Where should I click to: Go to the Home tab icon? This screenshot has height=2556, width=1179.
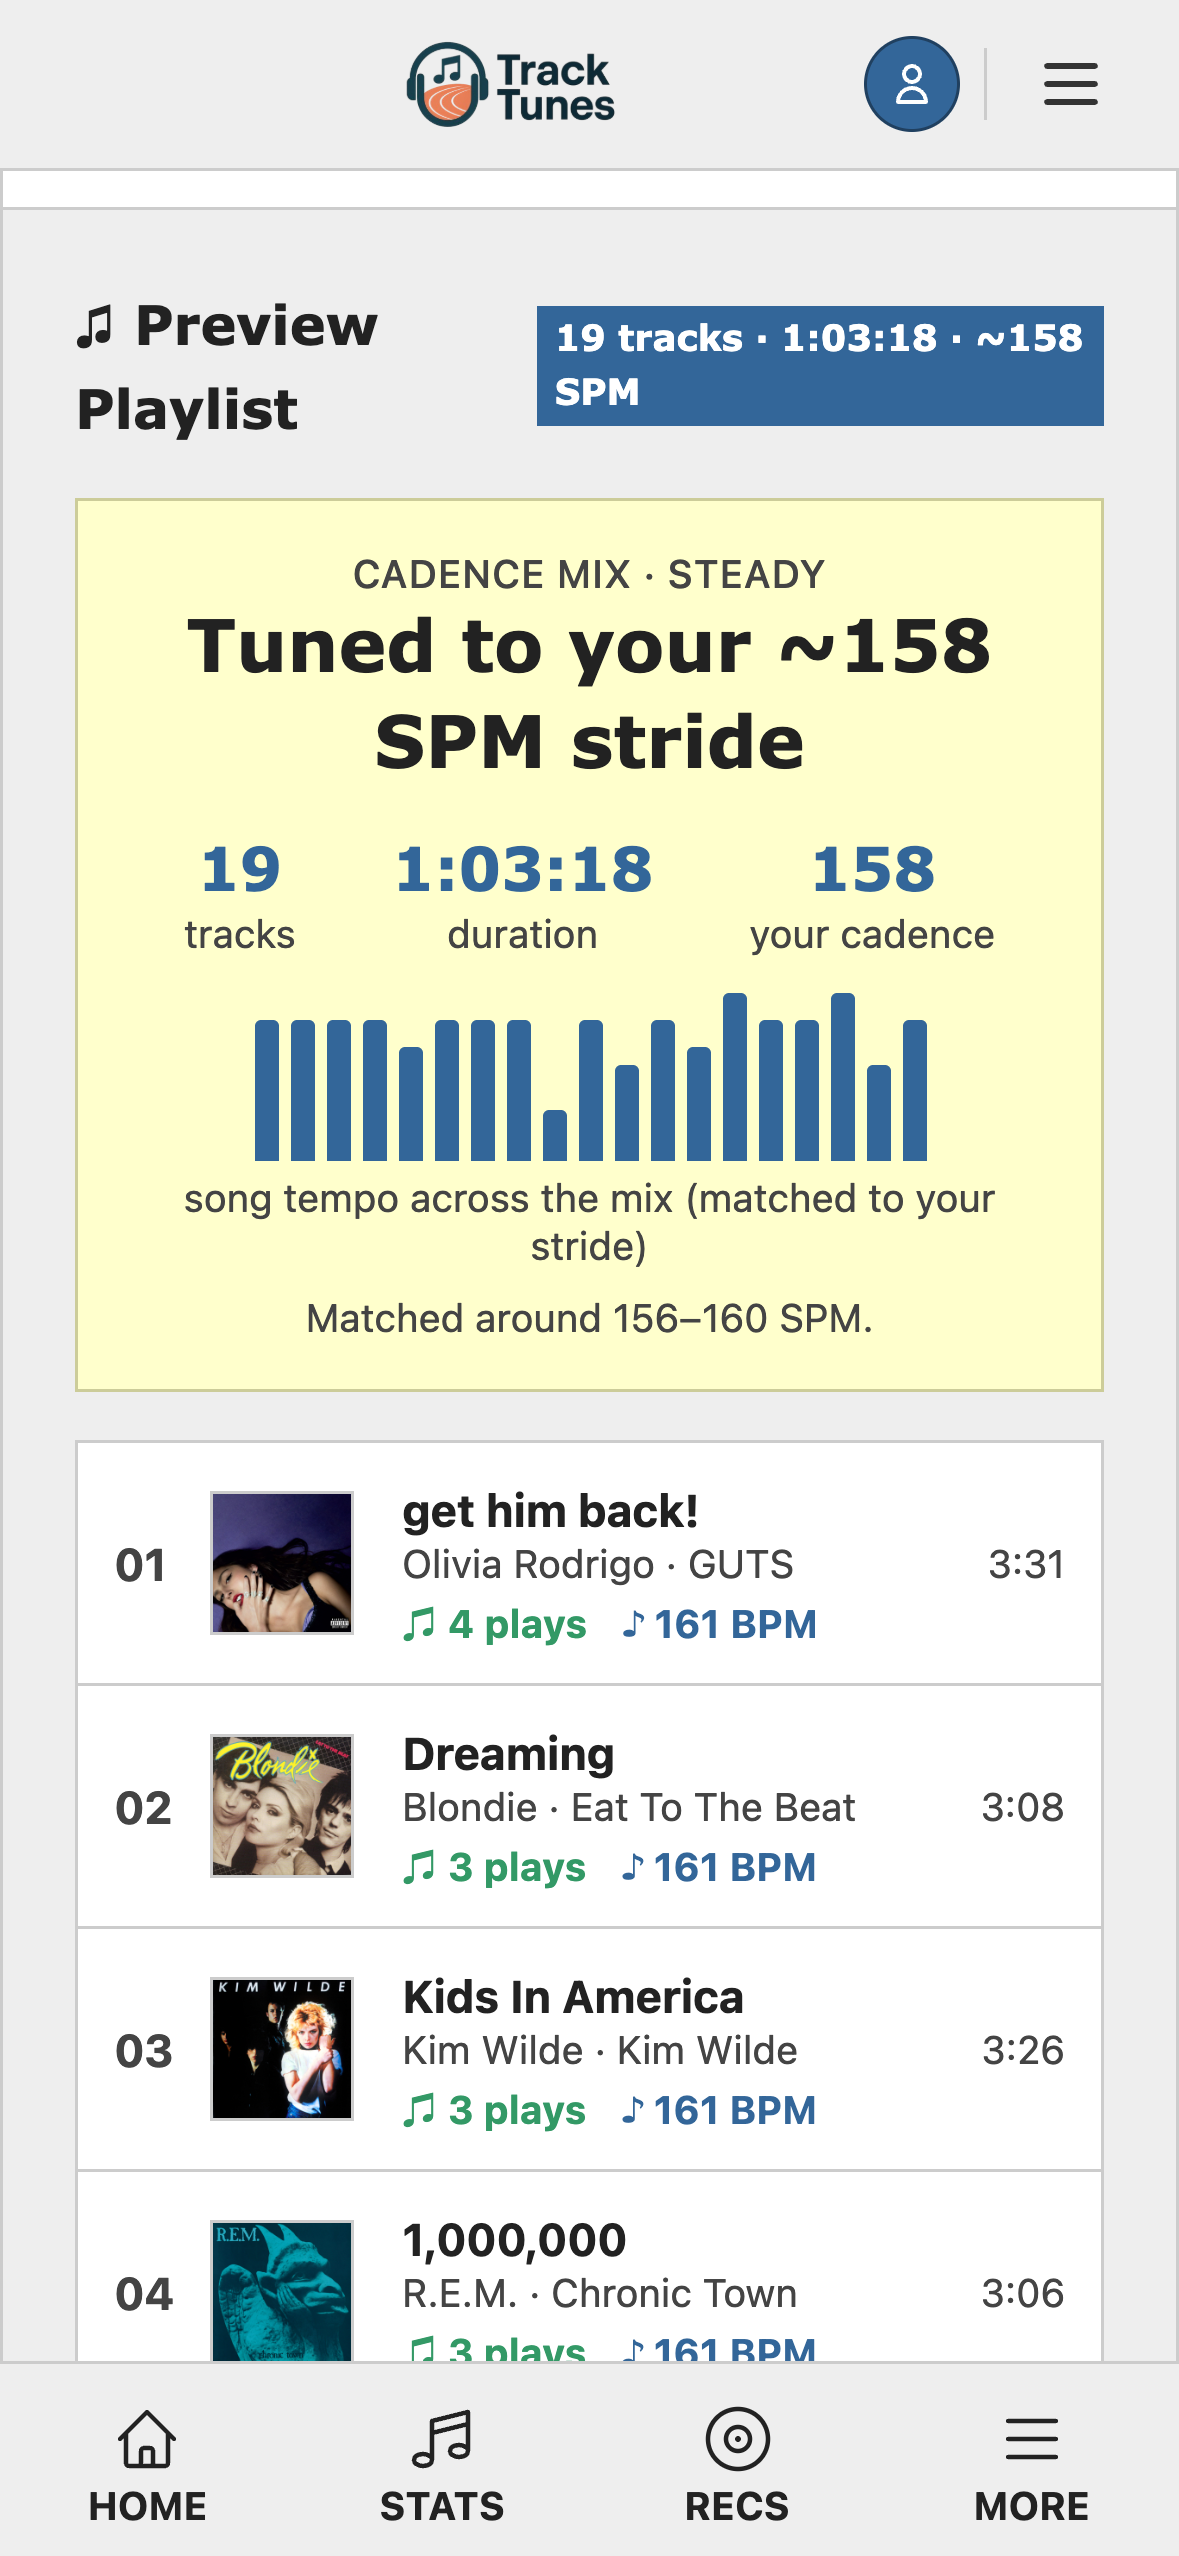(147, 2438)
